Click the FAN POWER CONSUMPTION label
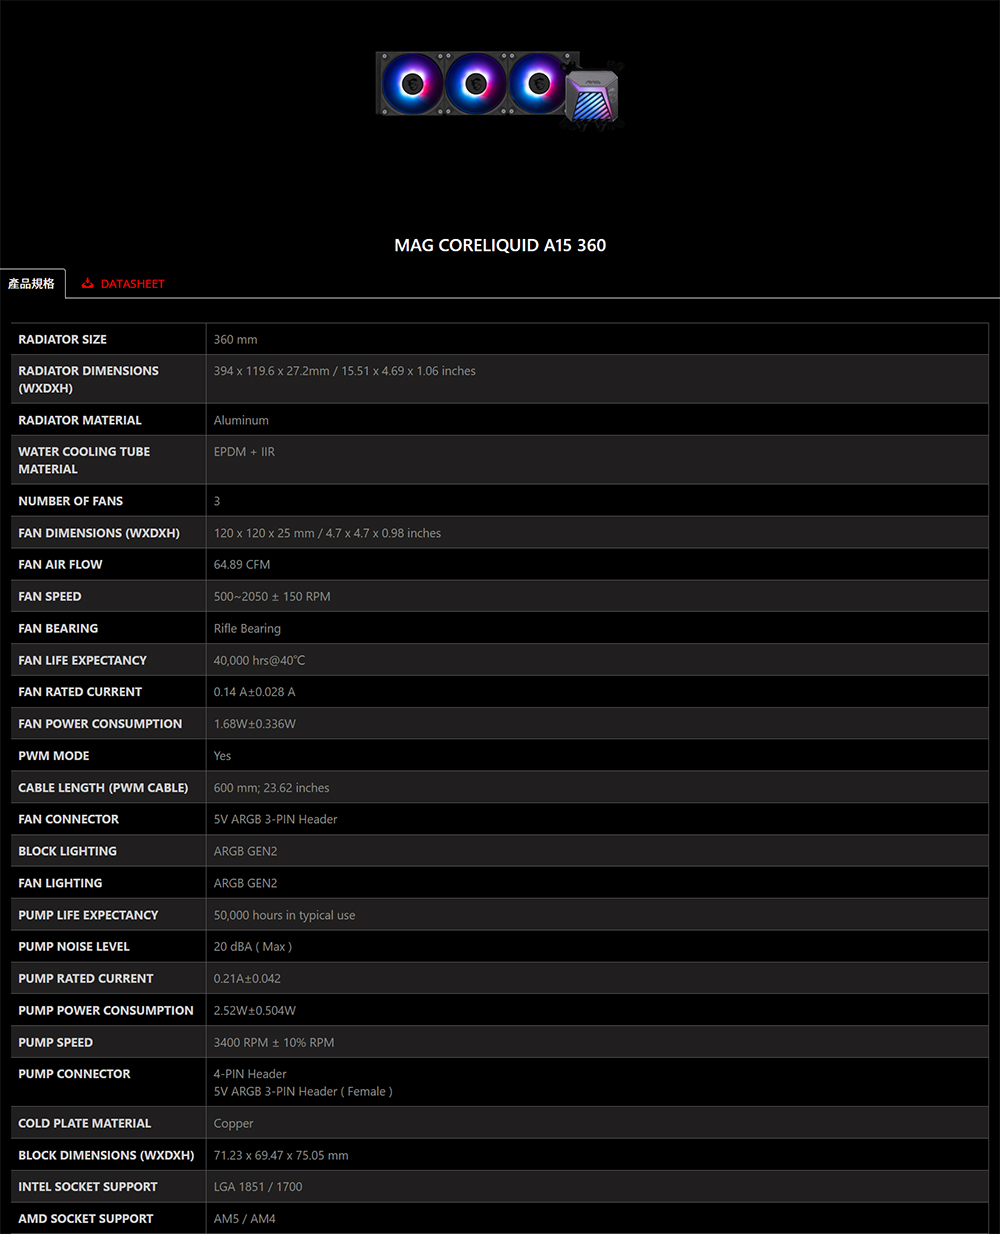This screenshot has width=1000, height=1234. coord(100,724)
